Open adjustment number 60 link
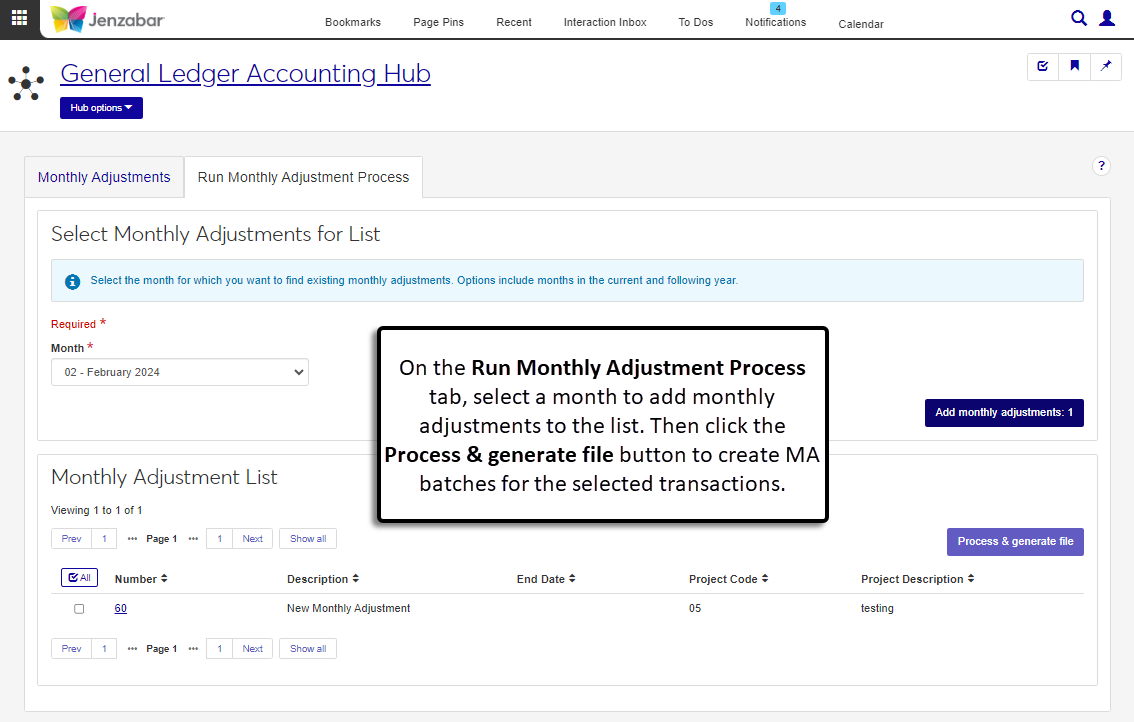This screenshot has height=722, width=1134. click(121, 609)
